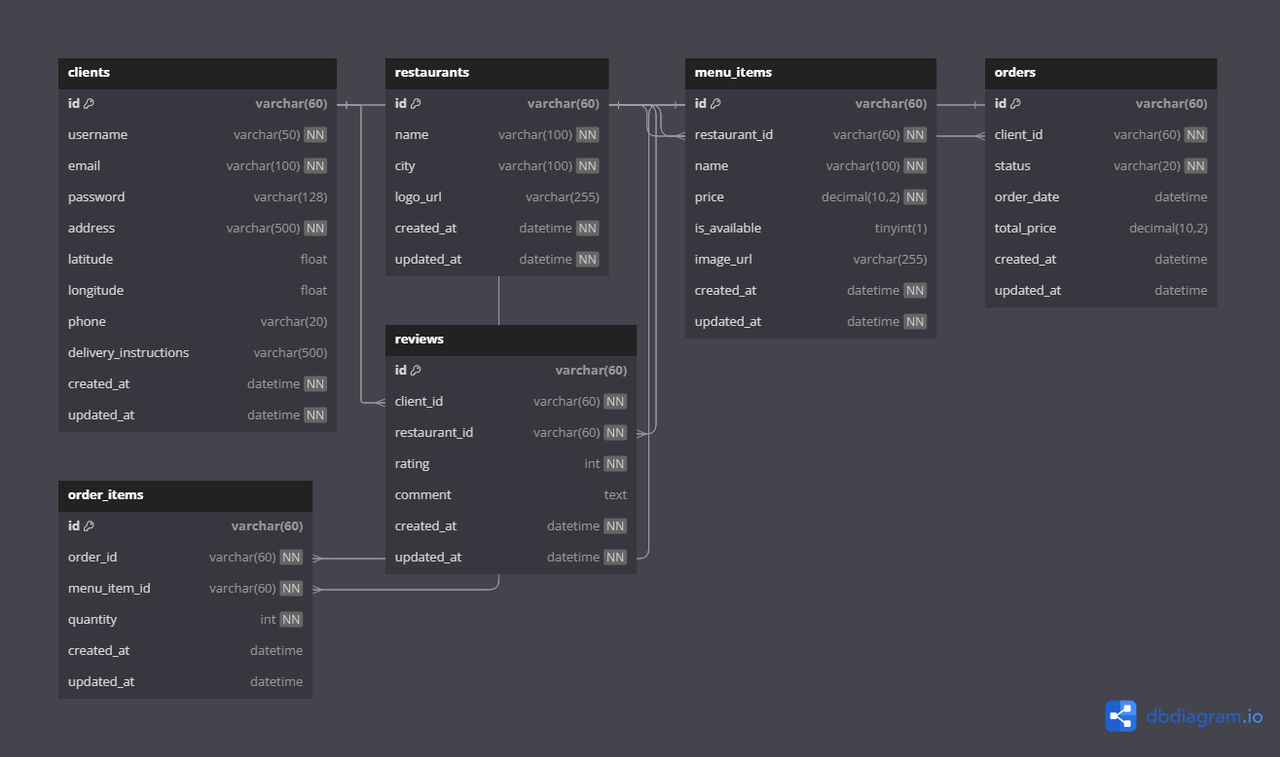This screenshot has height=757, width=1280.
Task: Click updated_at row in reviews table
Action: point(511,557)
